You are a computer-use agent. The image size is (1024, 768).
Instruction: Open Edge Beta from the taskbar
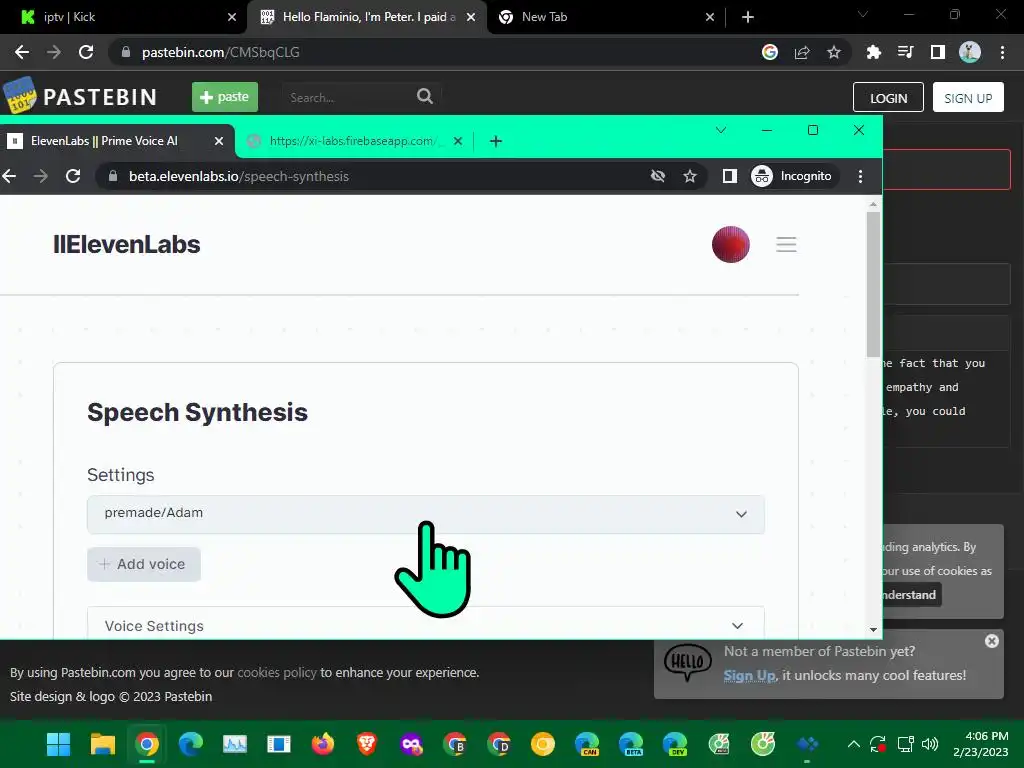[631, 744]
